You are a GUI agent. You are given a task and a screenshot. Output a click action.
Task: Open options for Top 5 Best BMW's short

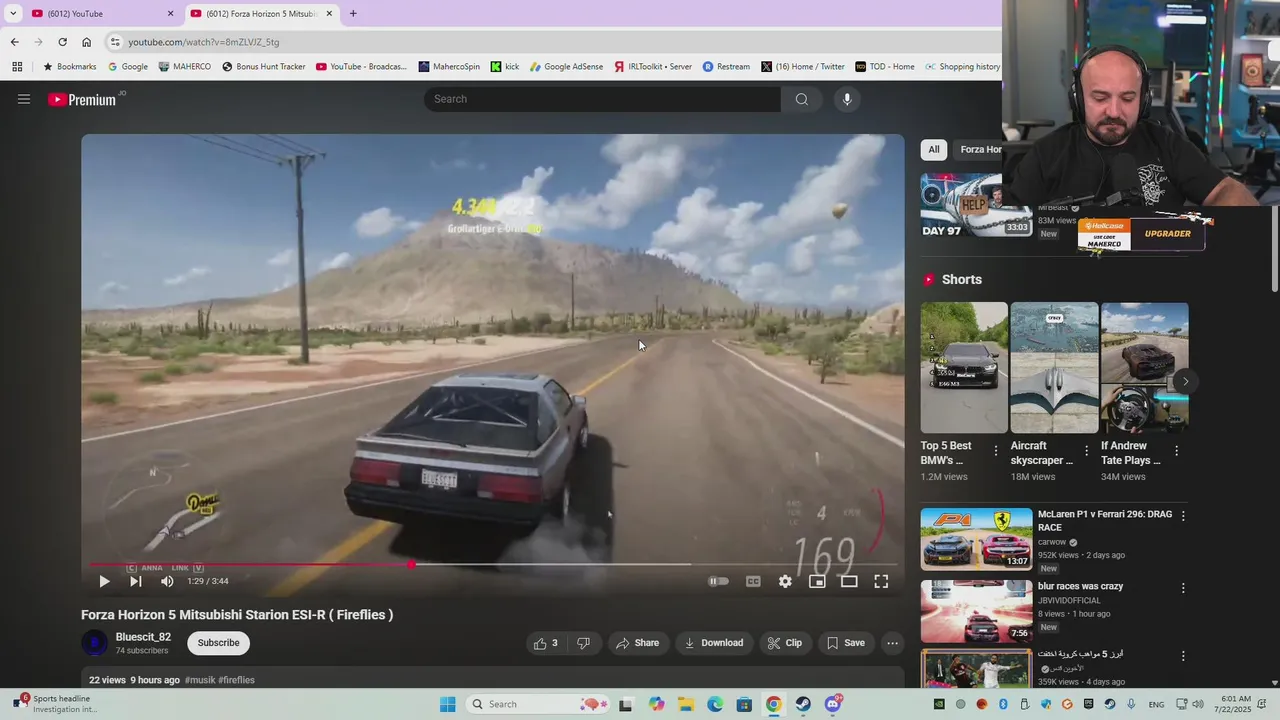coord(995,451)
